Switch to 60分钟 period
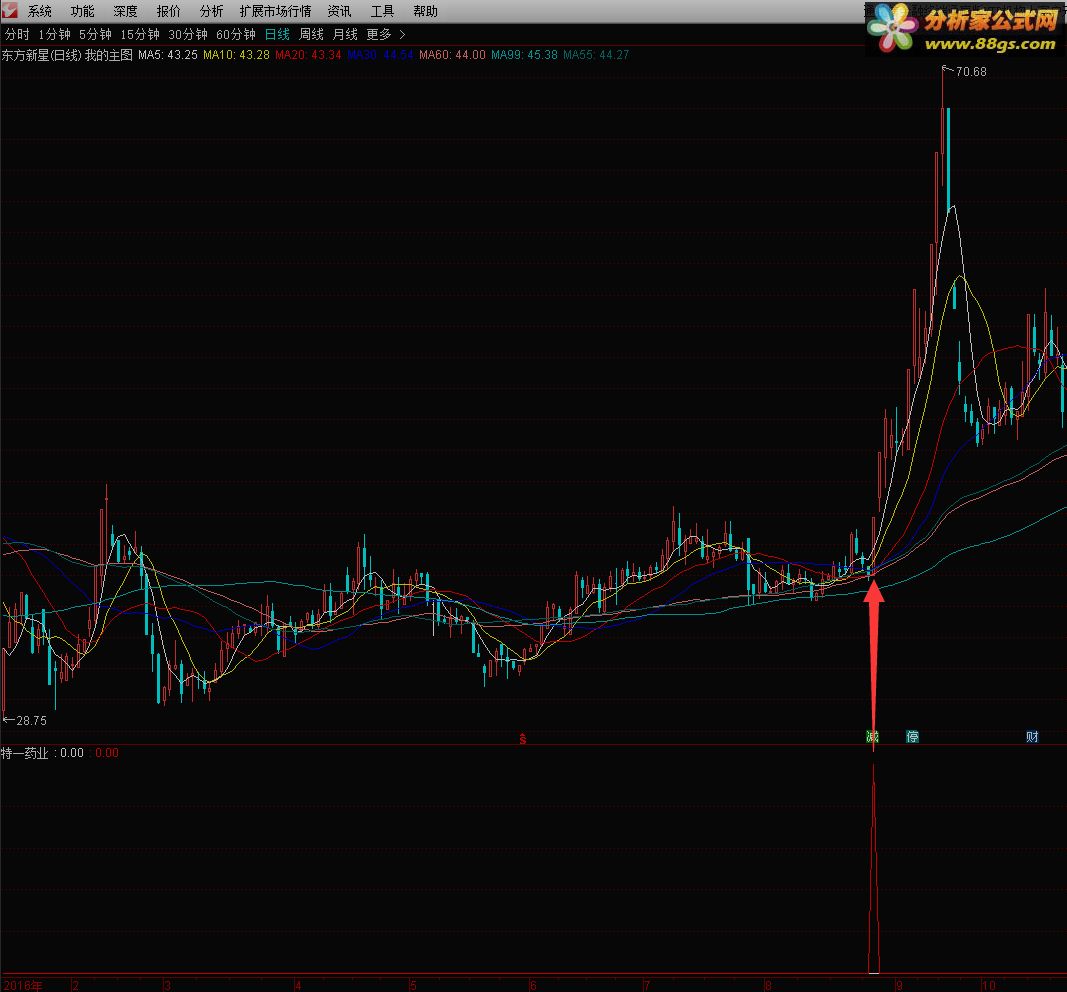 235,34
